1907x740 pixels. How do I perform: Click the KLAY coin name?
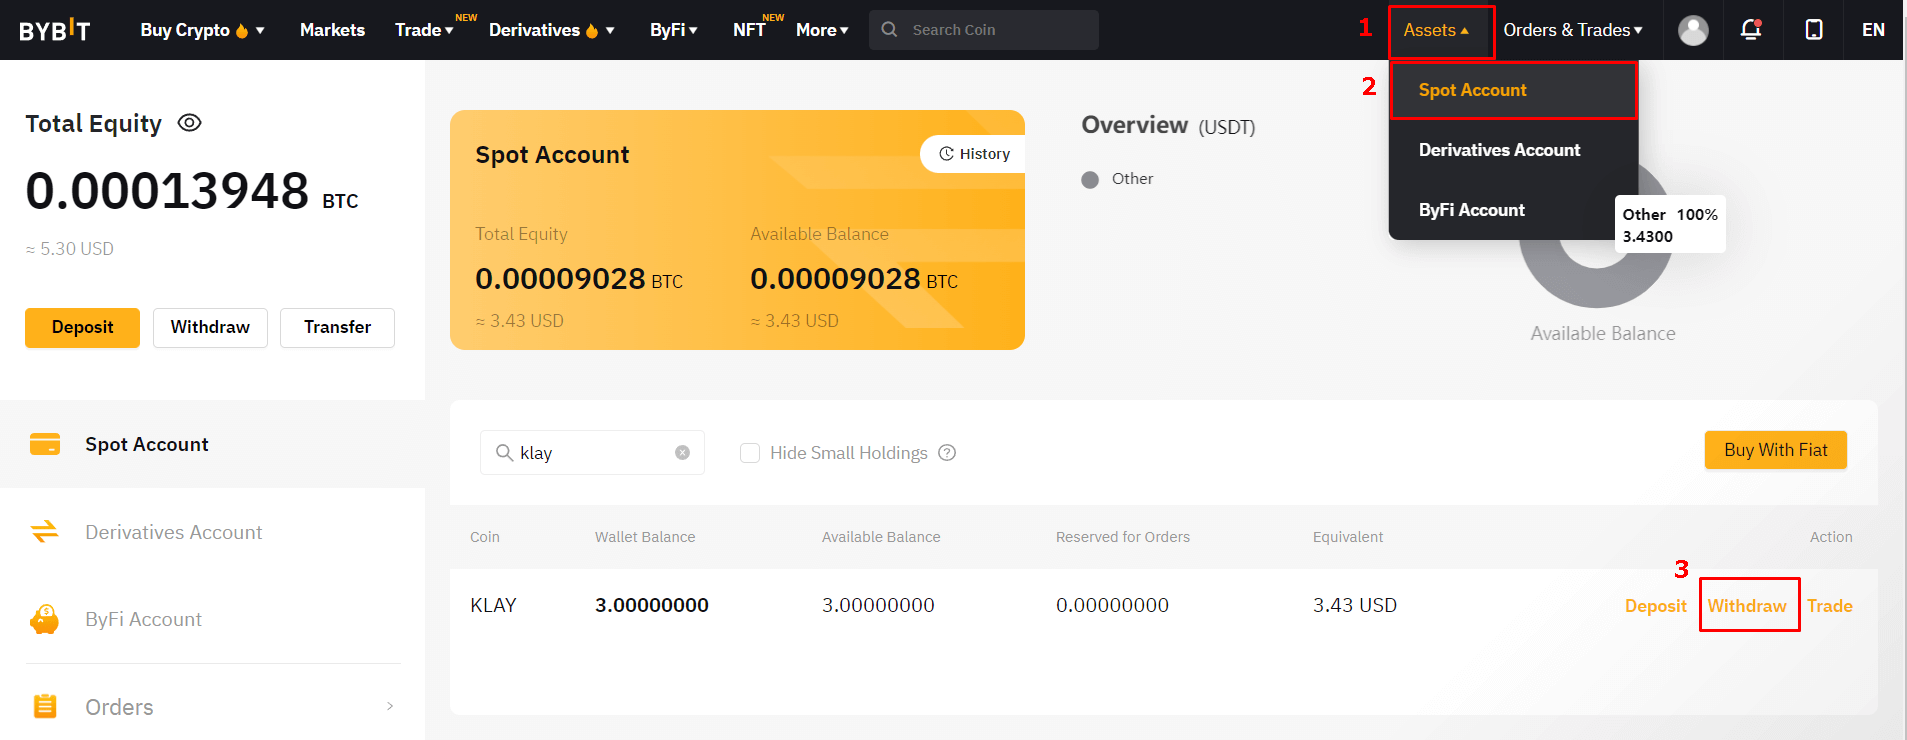(493, 605)
